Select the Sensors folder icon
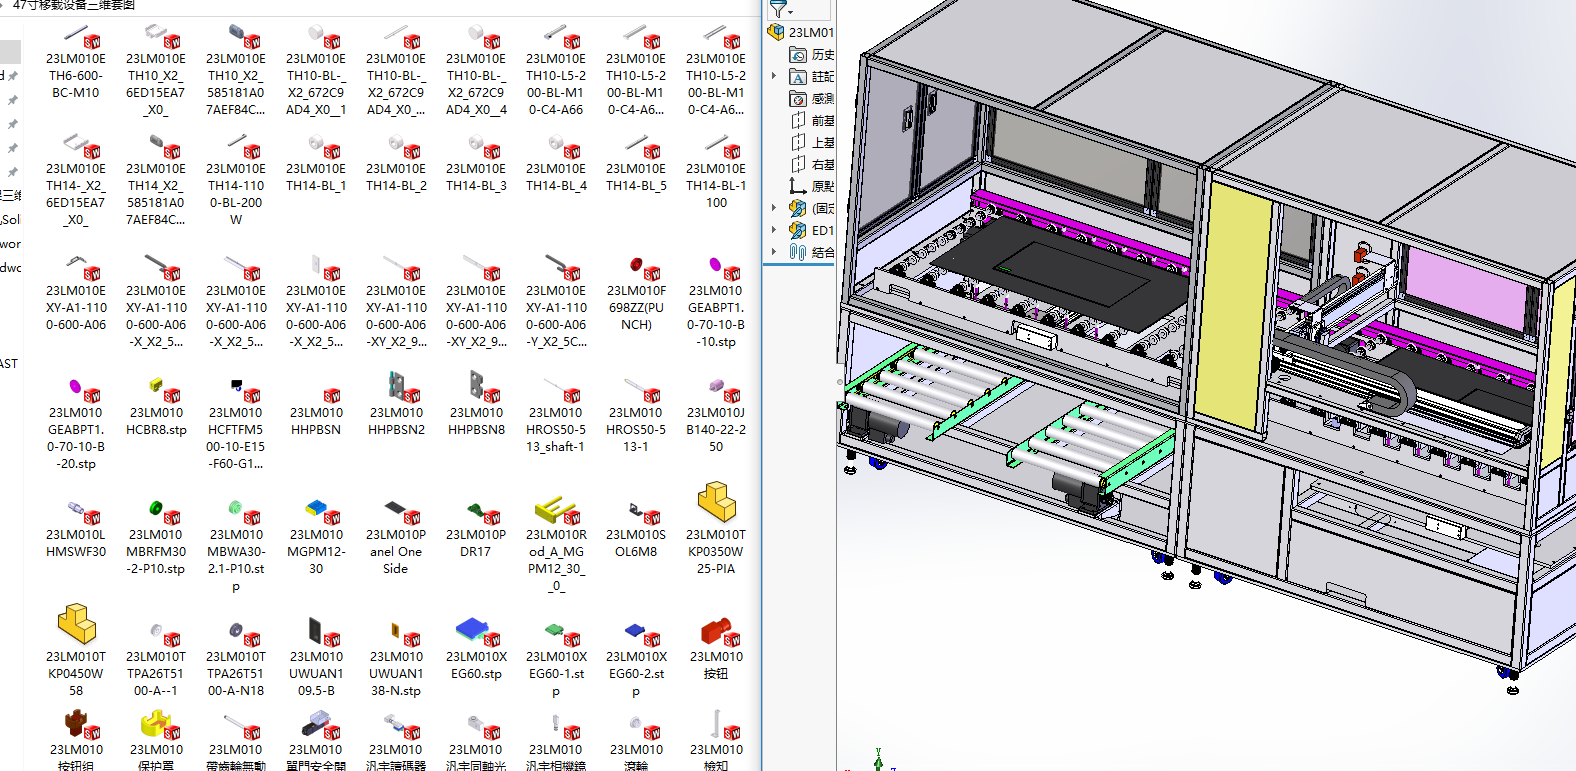1576x771 pixels. (798, 99)
